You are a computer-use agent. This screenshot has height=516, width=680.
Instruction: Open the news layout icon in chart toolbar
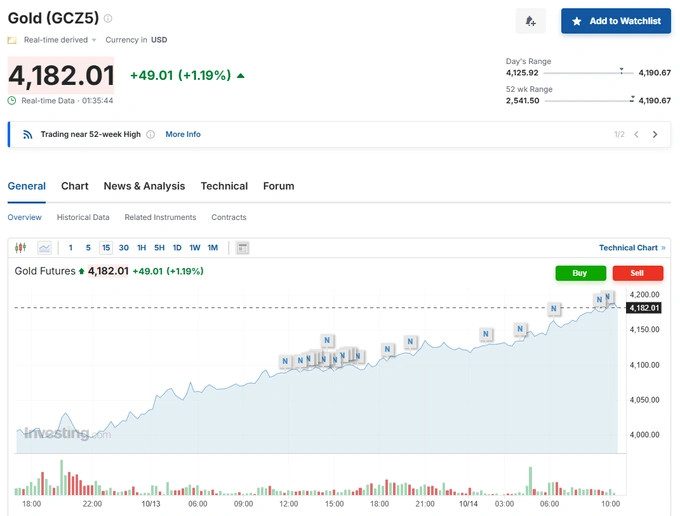click(242, 248)
